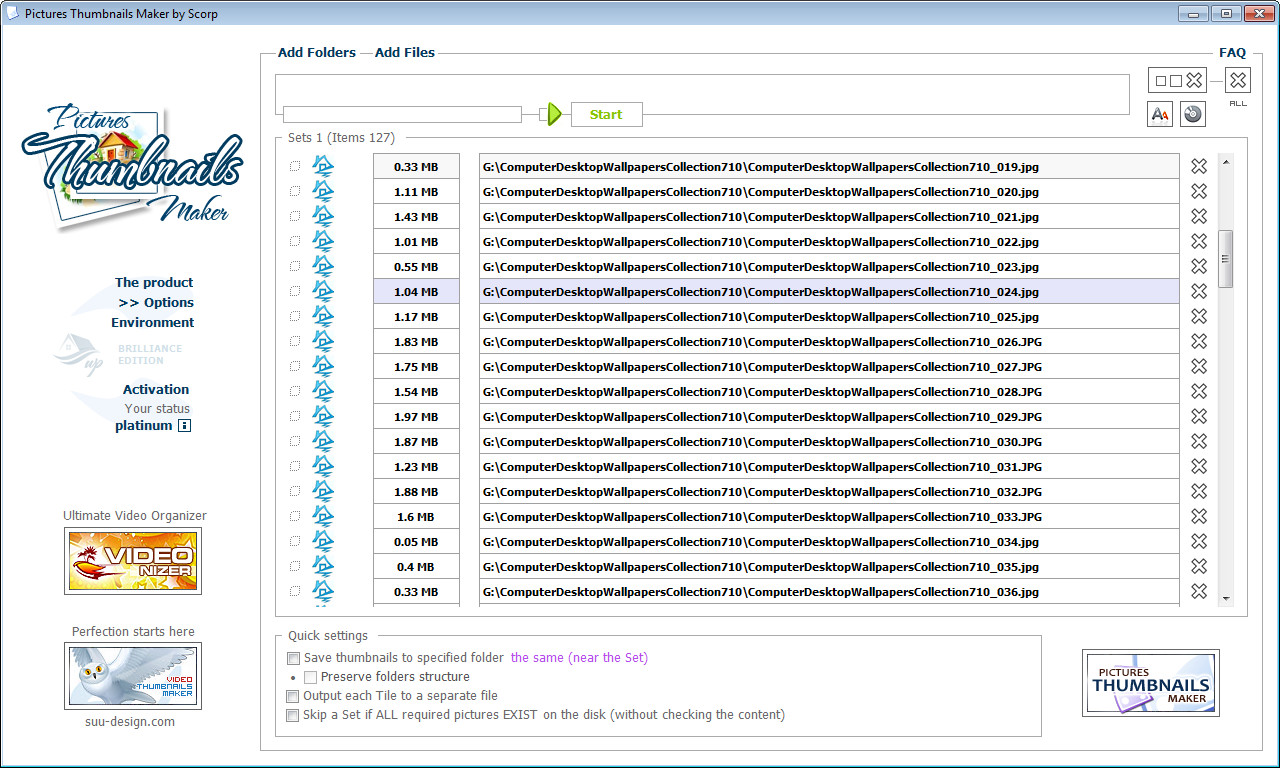The height and width of the screenshot is (768, 1280).
Task: Open the font settings Aa icon
Action: (1160, 114)
